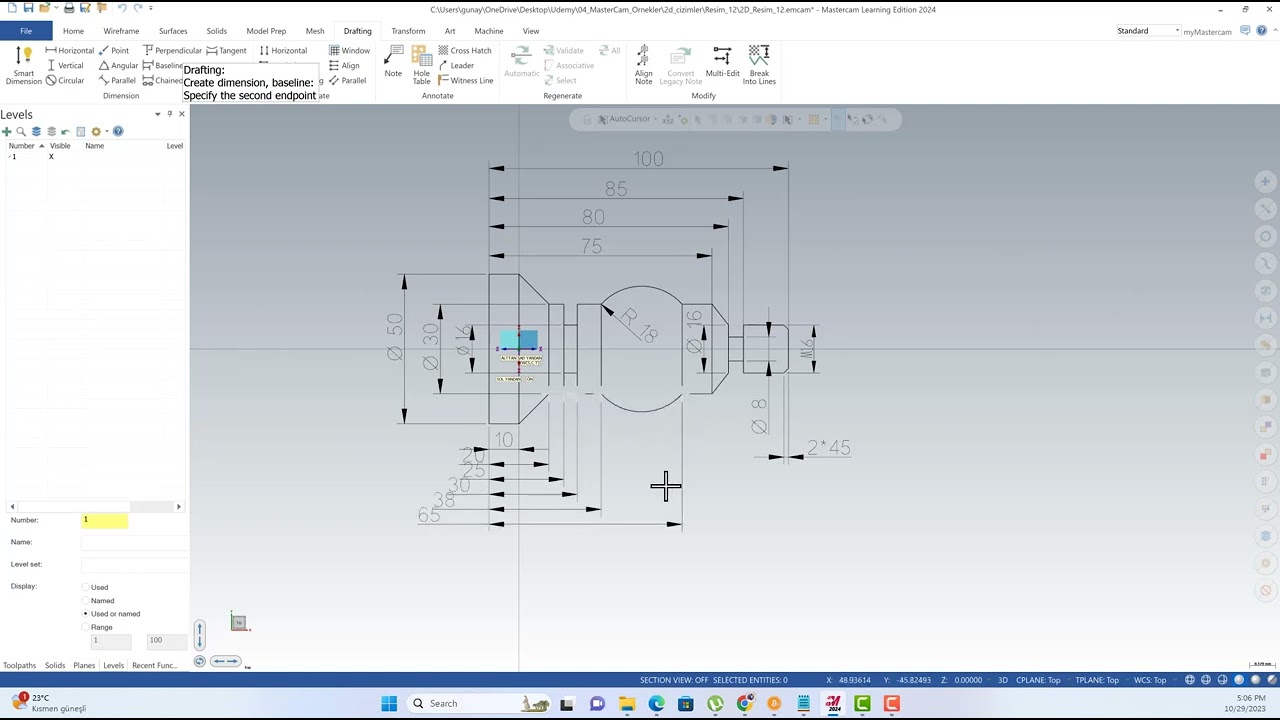Choose Horizontal dimension in the Dimension group
This screenshot has height=720, width=1280.
(70, 50)
